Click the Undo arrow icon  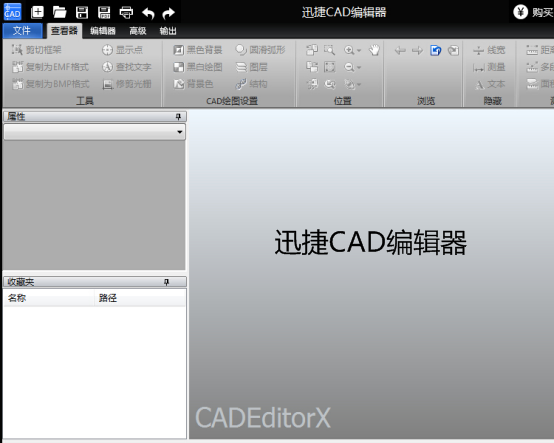(148, 13)
